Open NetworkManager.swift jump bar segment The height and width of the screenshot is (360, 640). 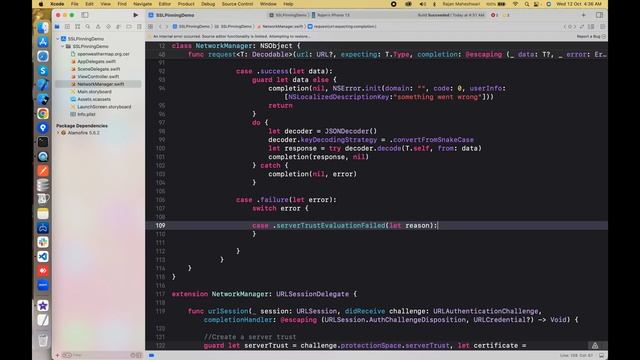click(281, 27)
